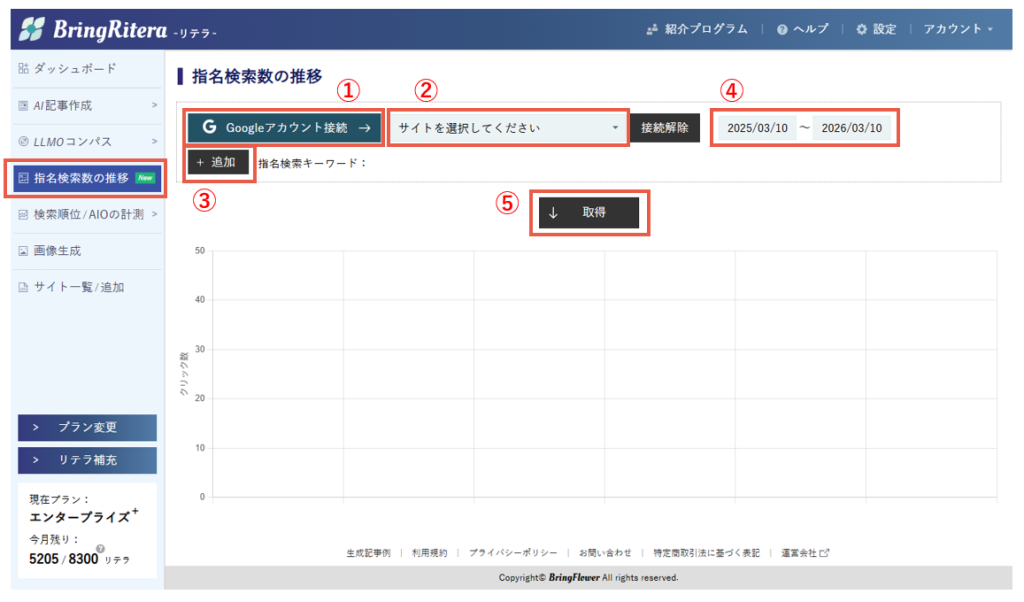Click the start date field 2025/03/10
1024x602 pixels.
click(757, 128)
